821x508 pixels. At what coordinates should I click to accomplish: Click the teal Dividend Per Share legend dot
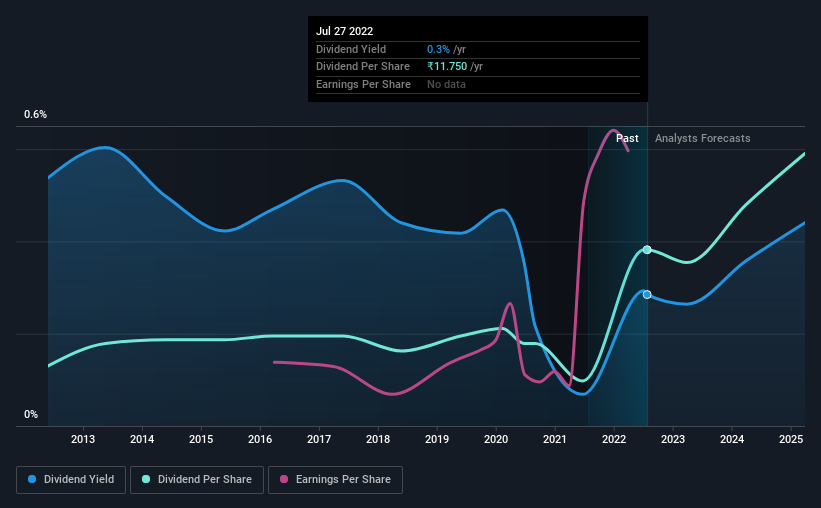(146, 479)
